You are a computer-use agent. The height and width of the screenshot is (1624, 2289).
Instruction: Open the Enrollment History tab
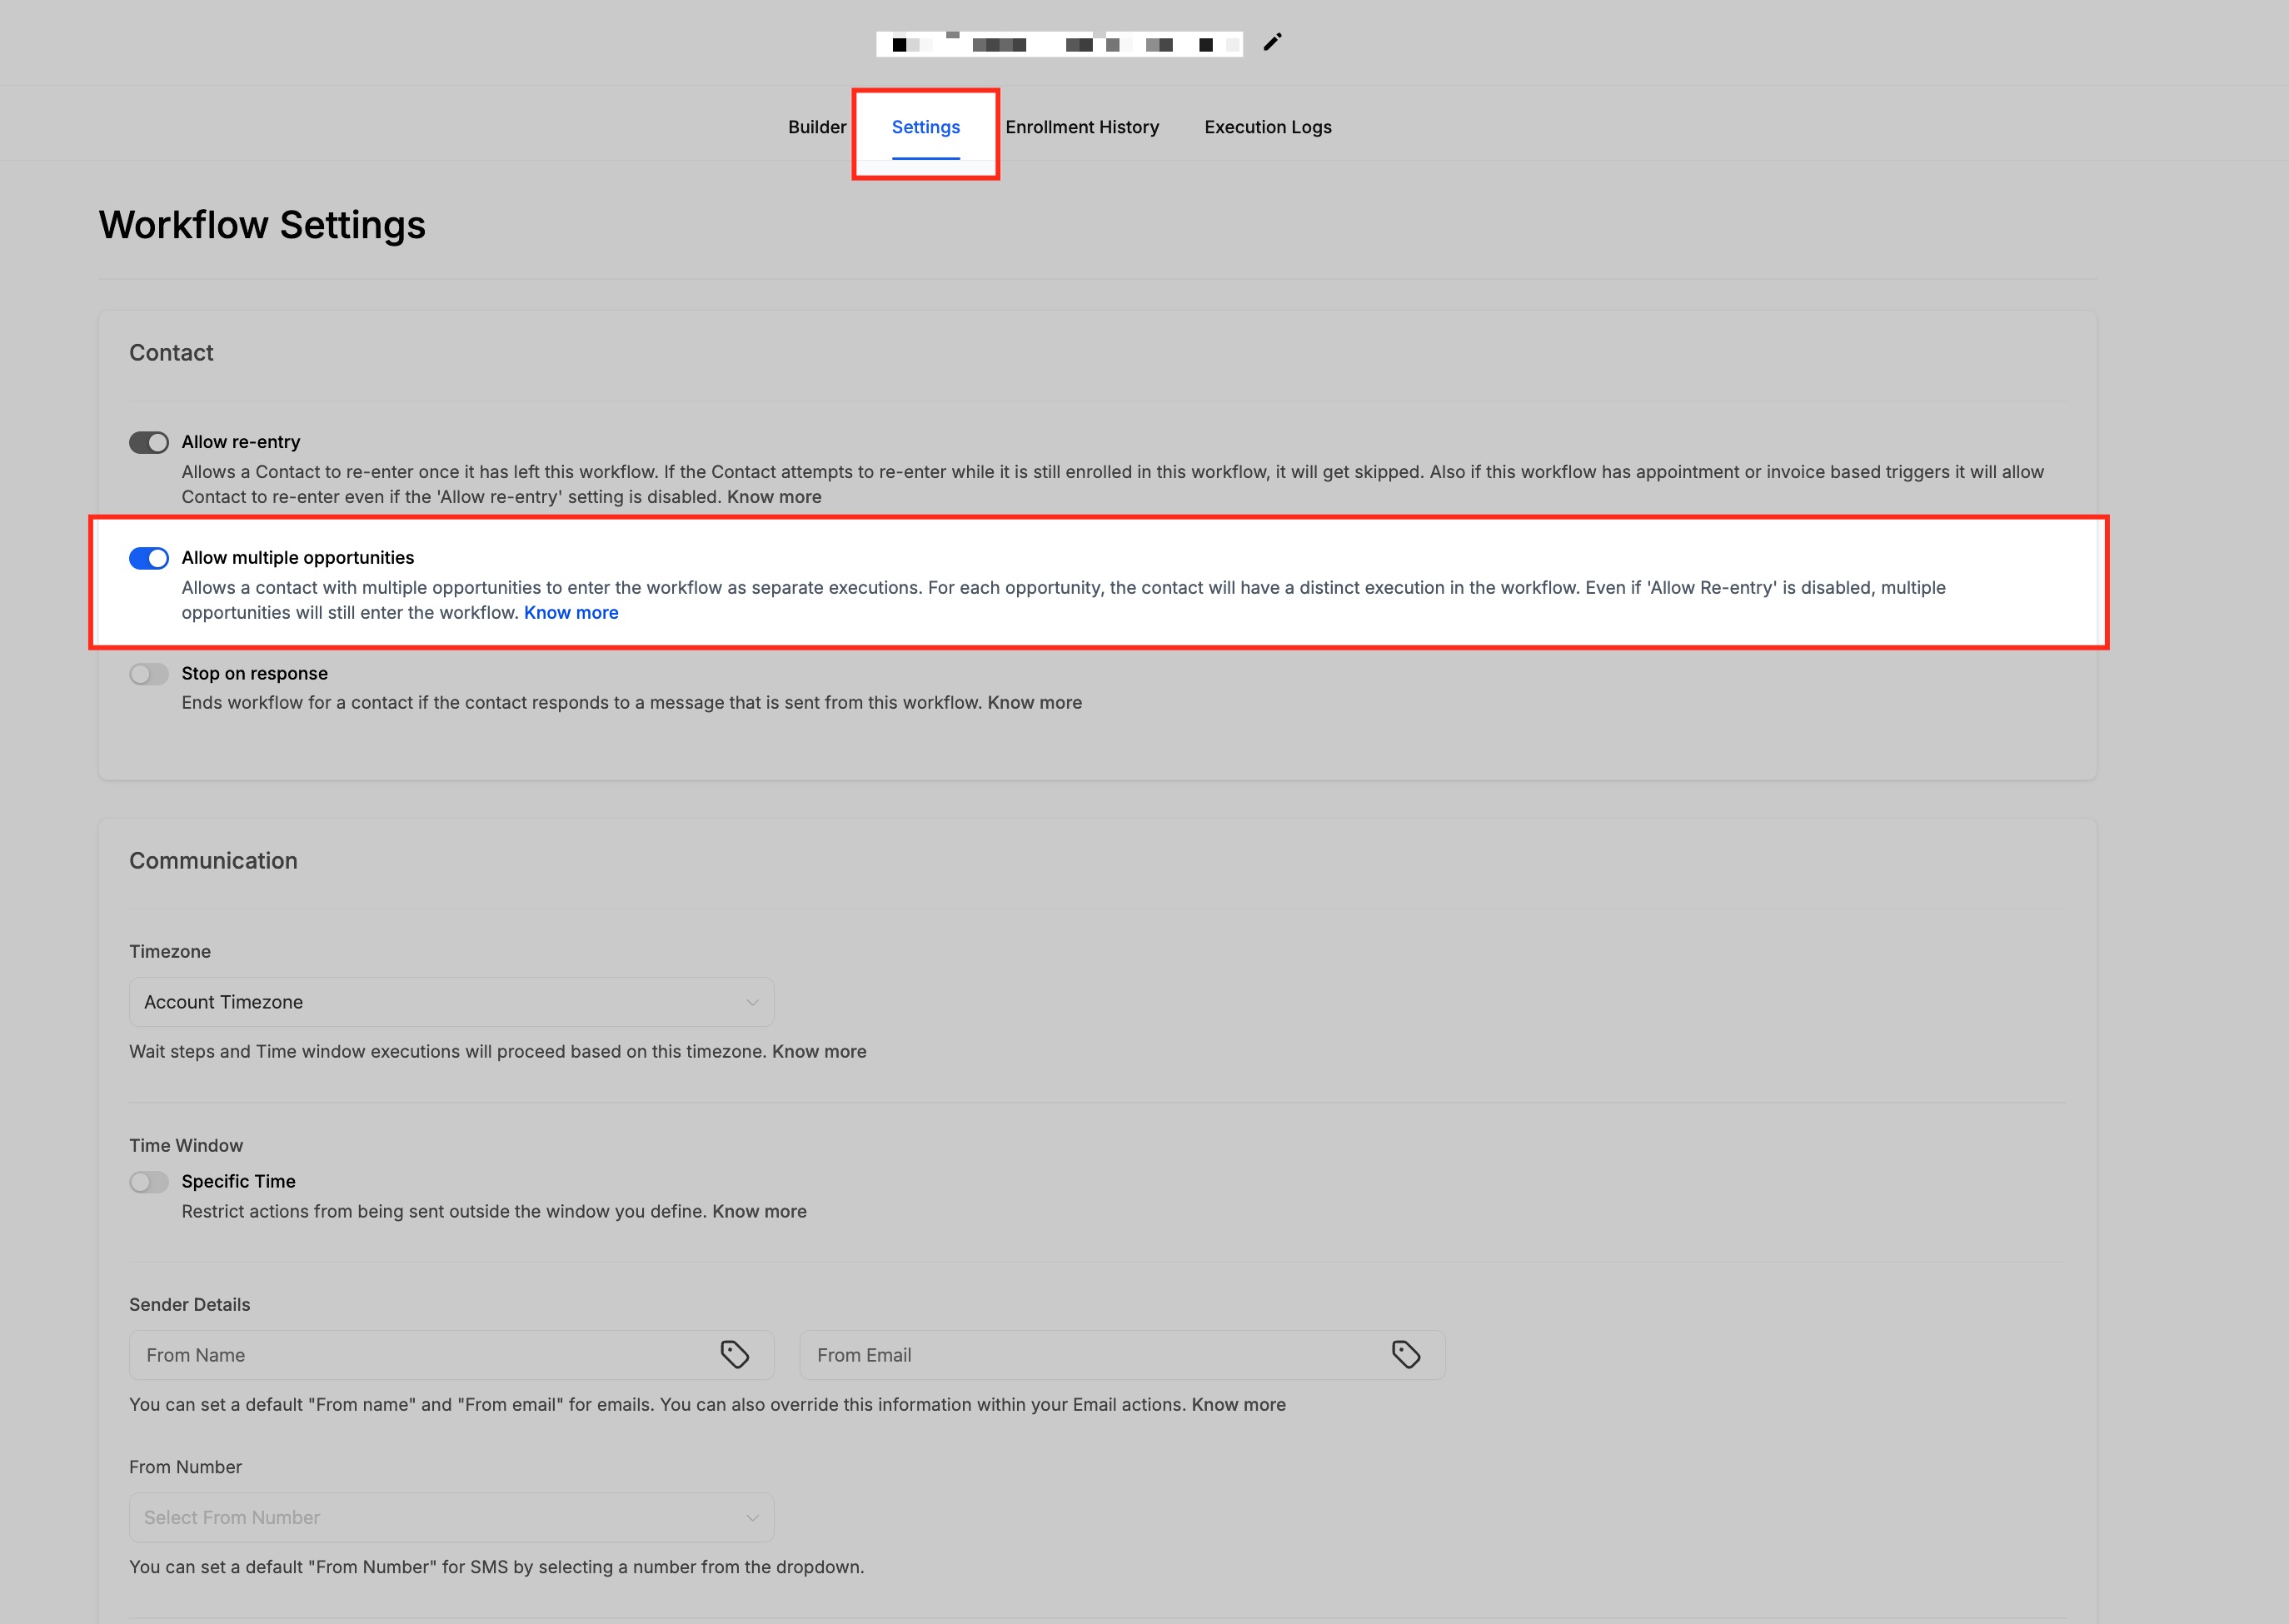tap(1081, 127)
